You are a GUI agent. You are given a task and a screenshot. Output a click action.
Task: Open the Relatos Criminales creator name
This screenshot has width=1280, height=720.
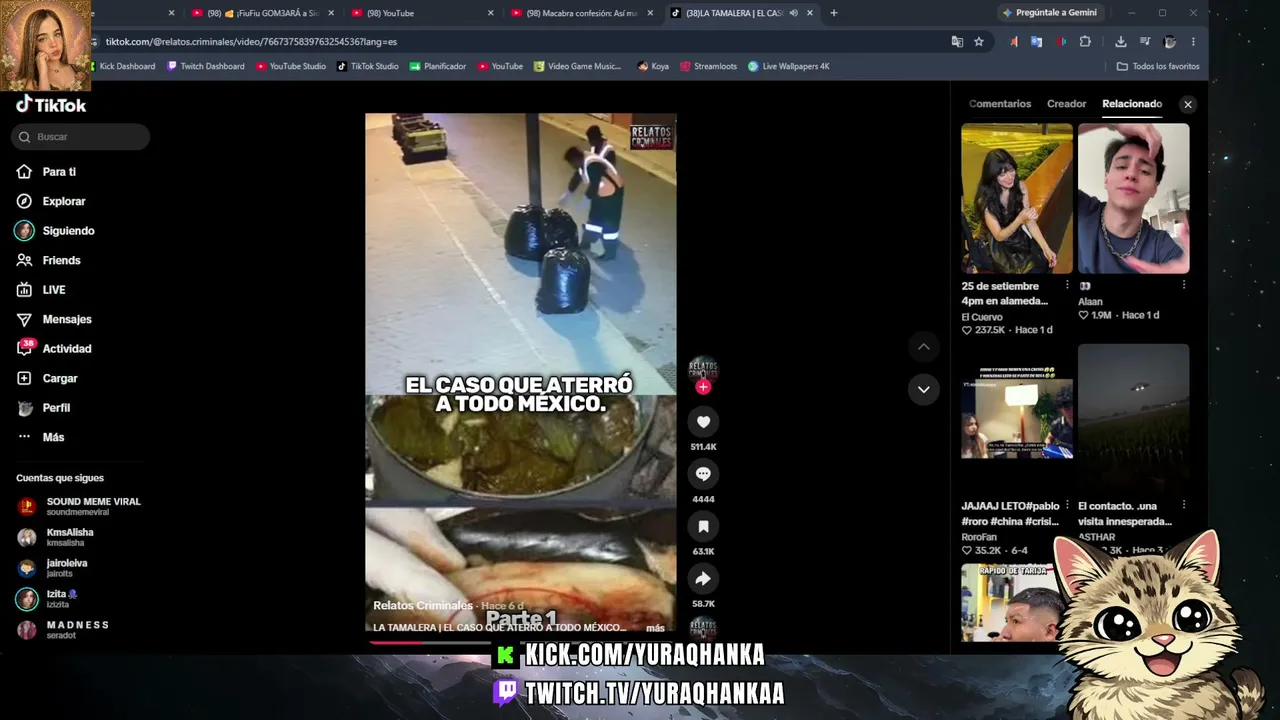point(423,605)
